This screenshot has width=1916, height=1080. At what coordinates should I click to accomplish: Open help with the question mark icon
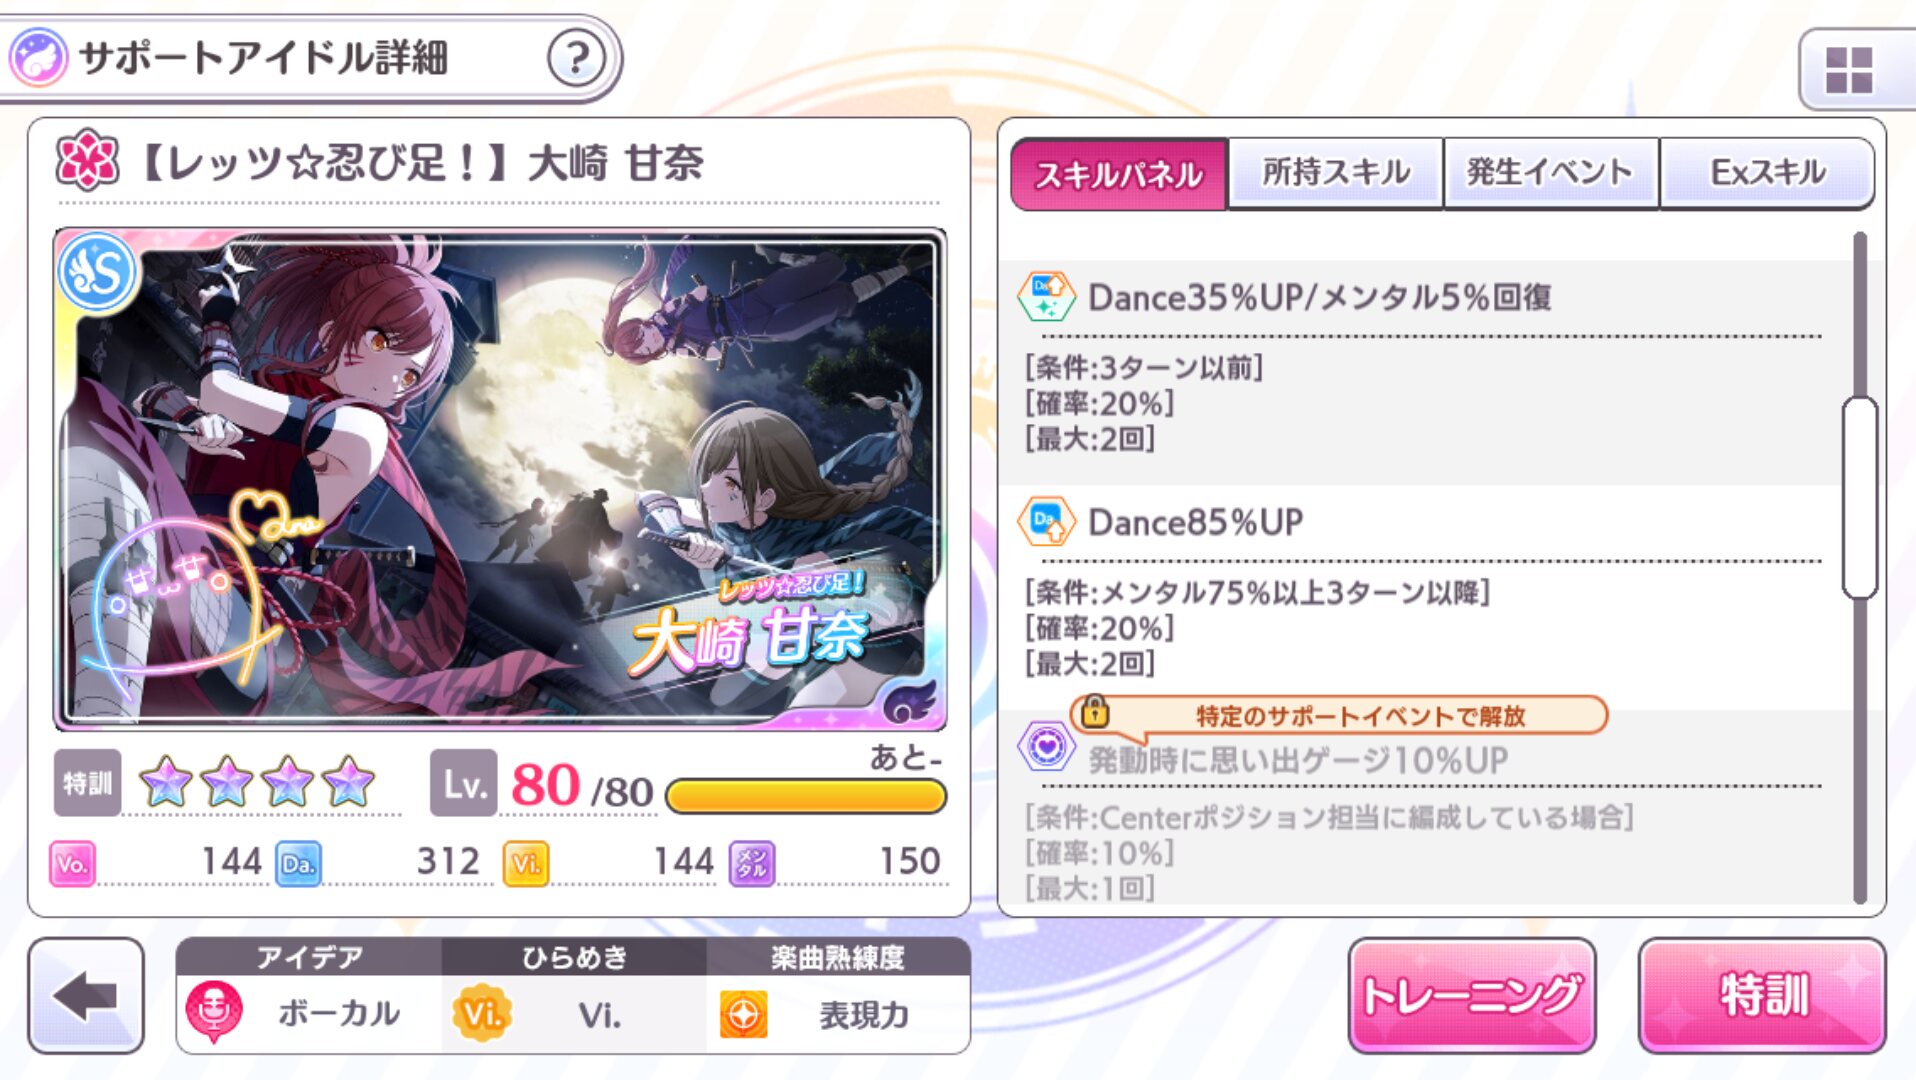click(x=576, y=58)
